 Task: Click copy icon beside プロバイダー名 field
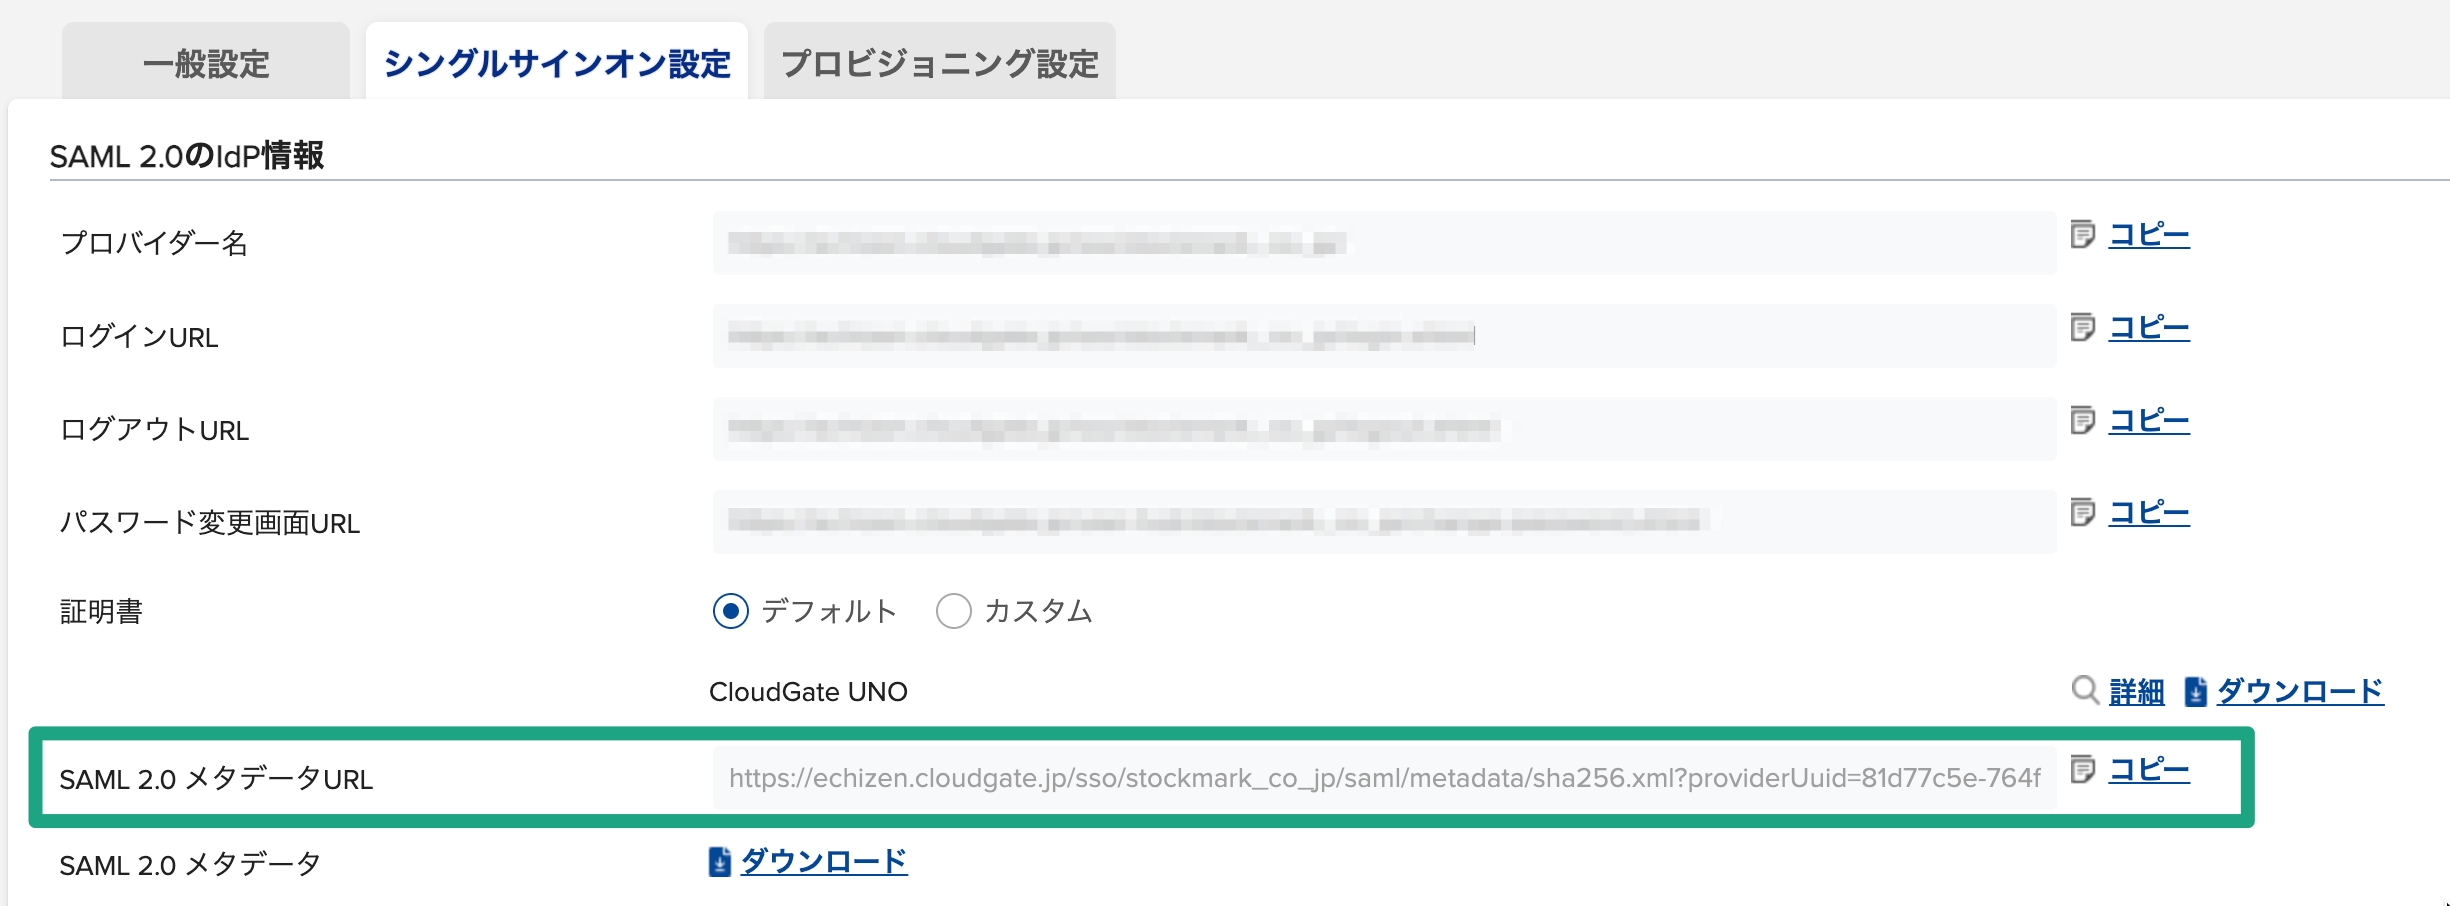pyautogui.click(x=2082, y=235)
